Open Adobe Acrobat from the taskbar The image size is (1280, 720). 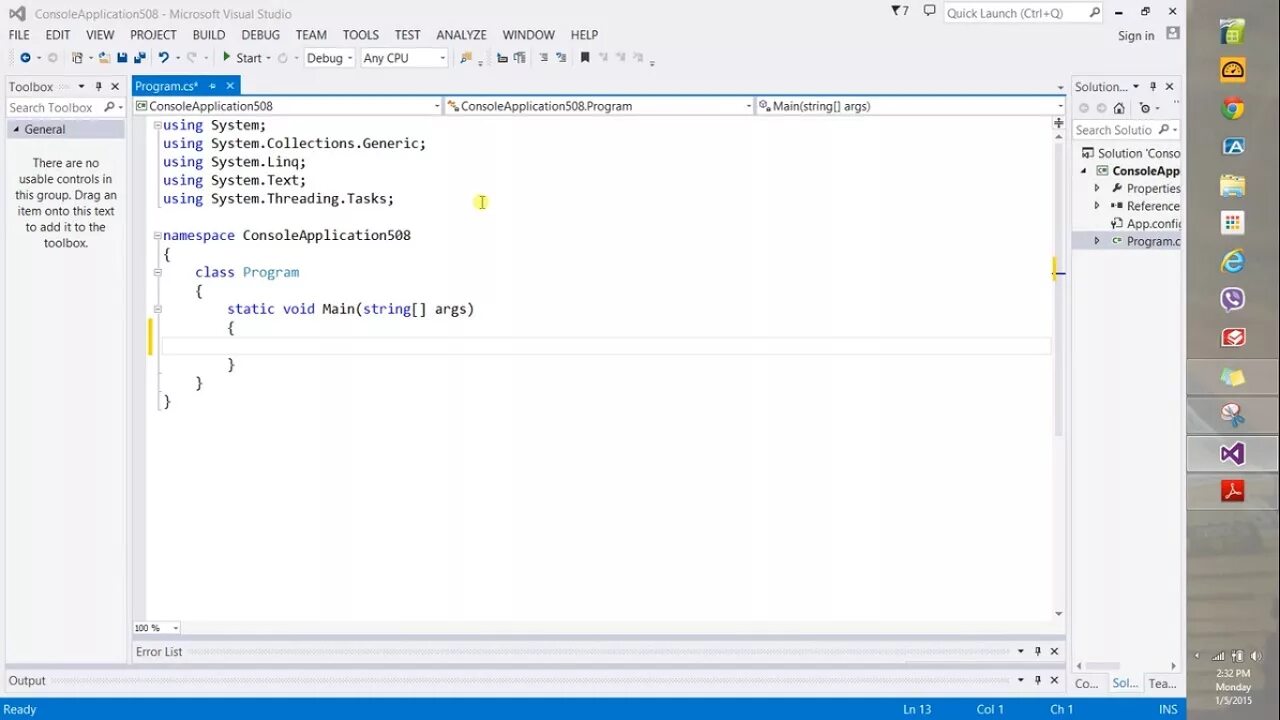click(x=1232, y=491)
